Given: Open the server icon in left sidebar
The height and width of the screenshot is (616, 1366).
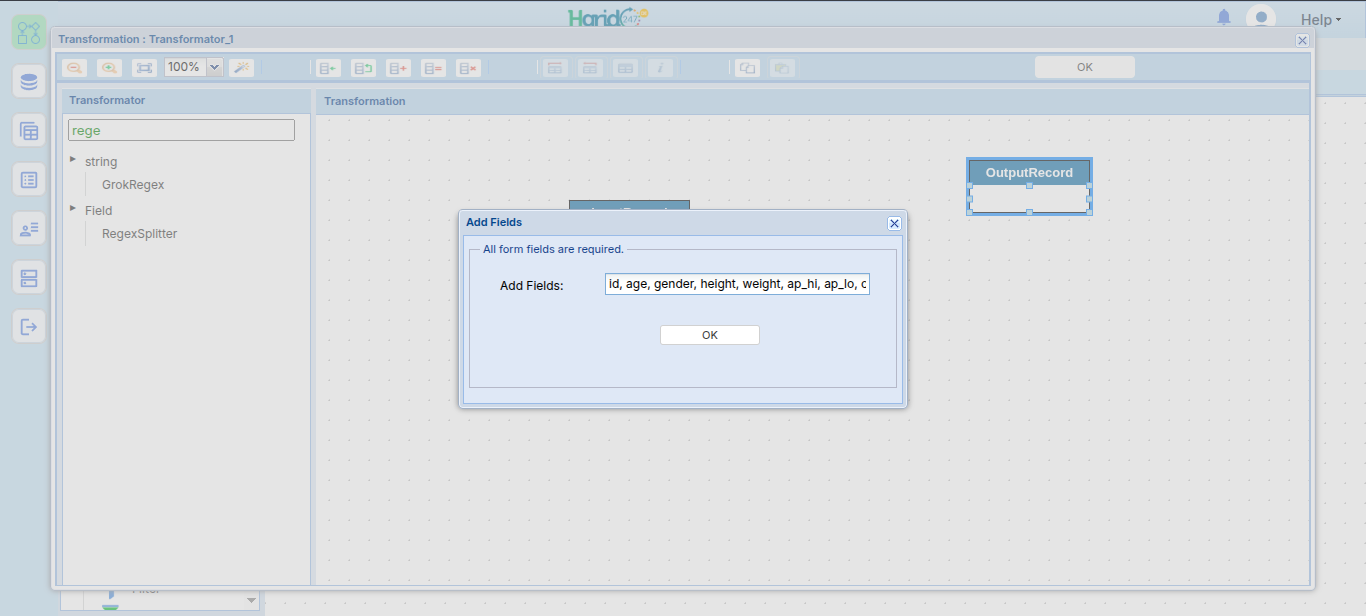Looking at the screenshot, I should coord(29,278).
